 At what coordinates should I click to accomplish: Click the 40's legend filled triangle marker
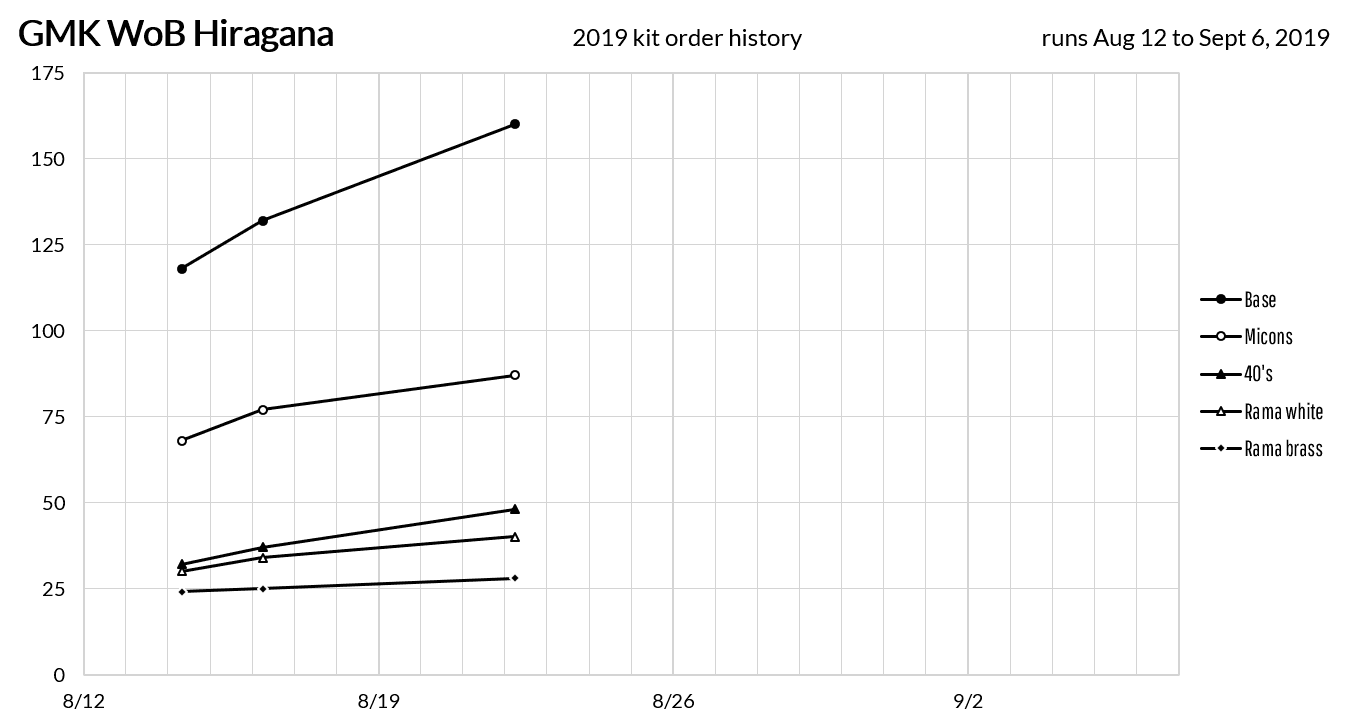point(1221,373)
